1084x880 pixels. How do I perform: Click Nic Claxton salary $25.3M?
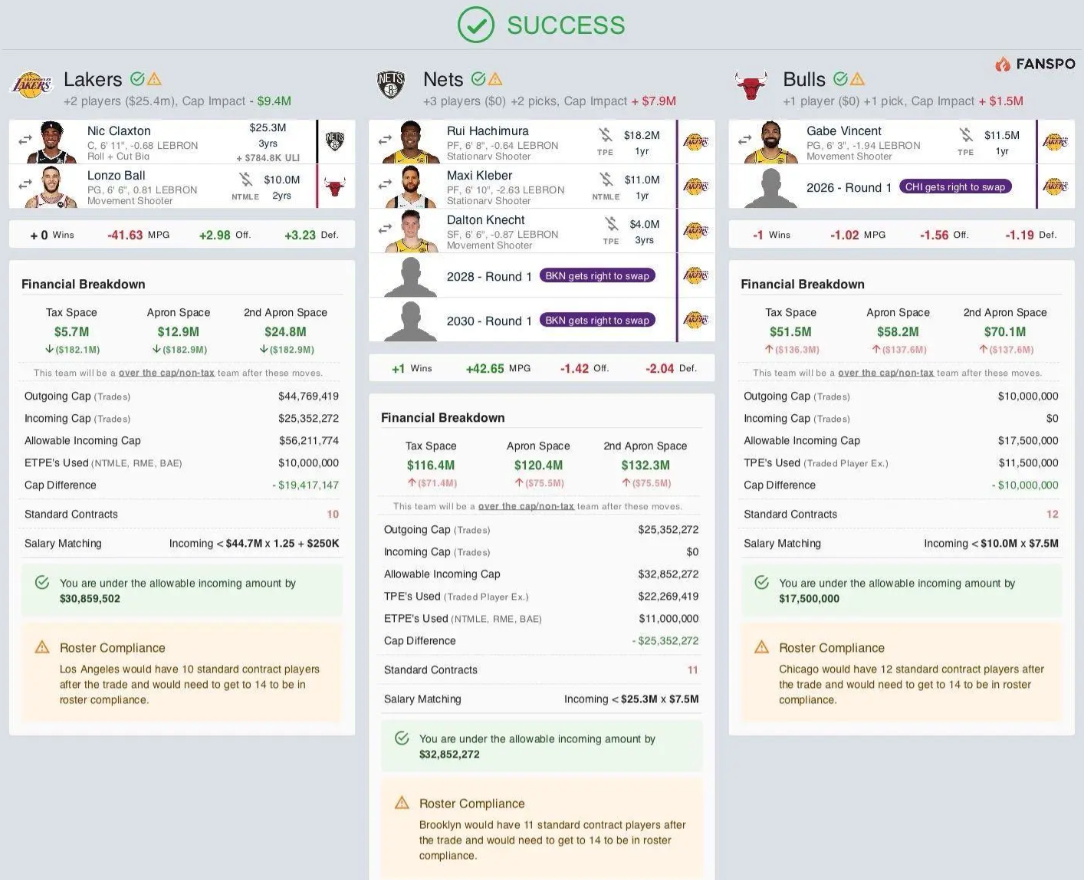pyautogui.click(x=268, y=128)
